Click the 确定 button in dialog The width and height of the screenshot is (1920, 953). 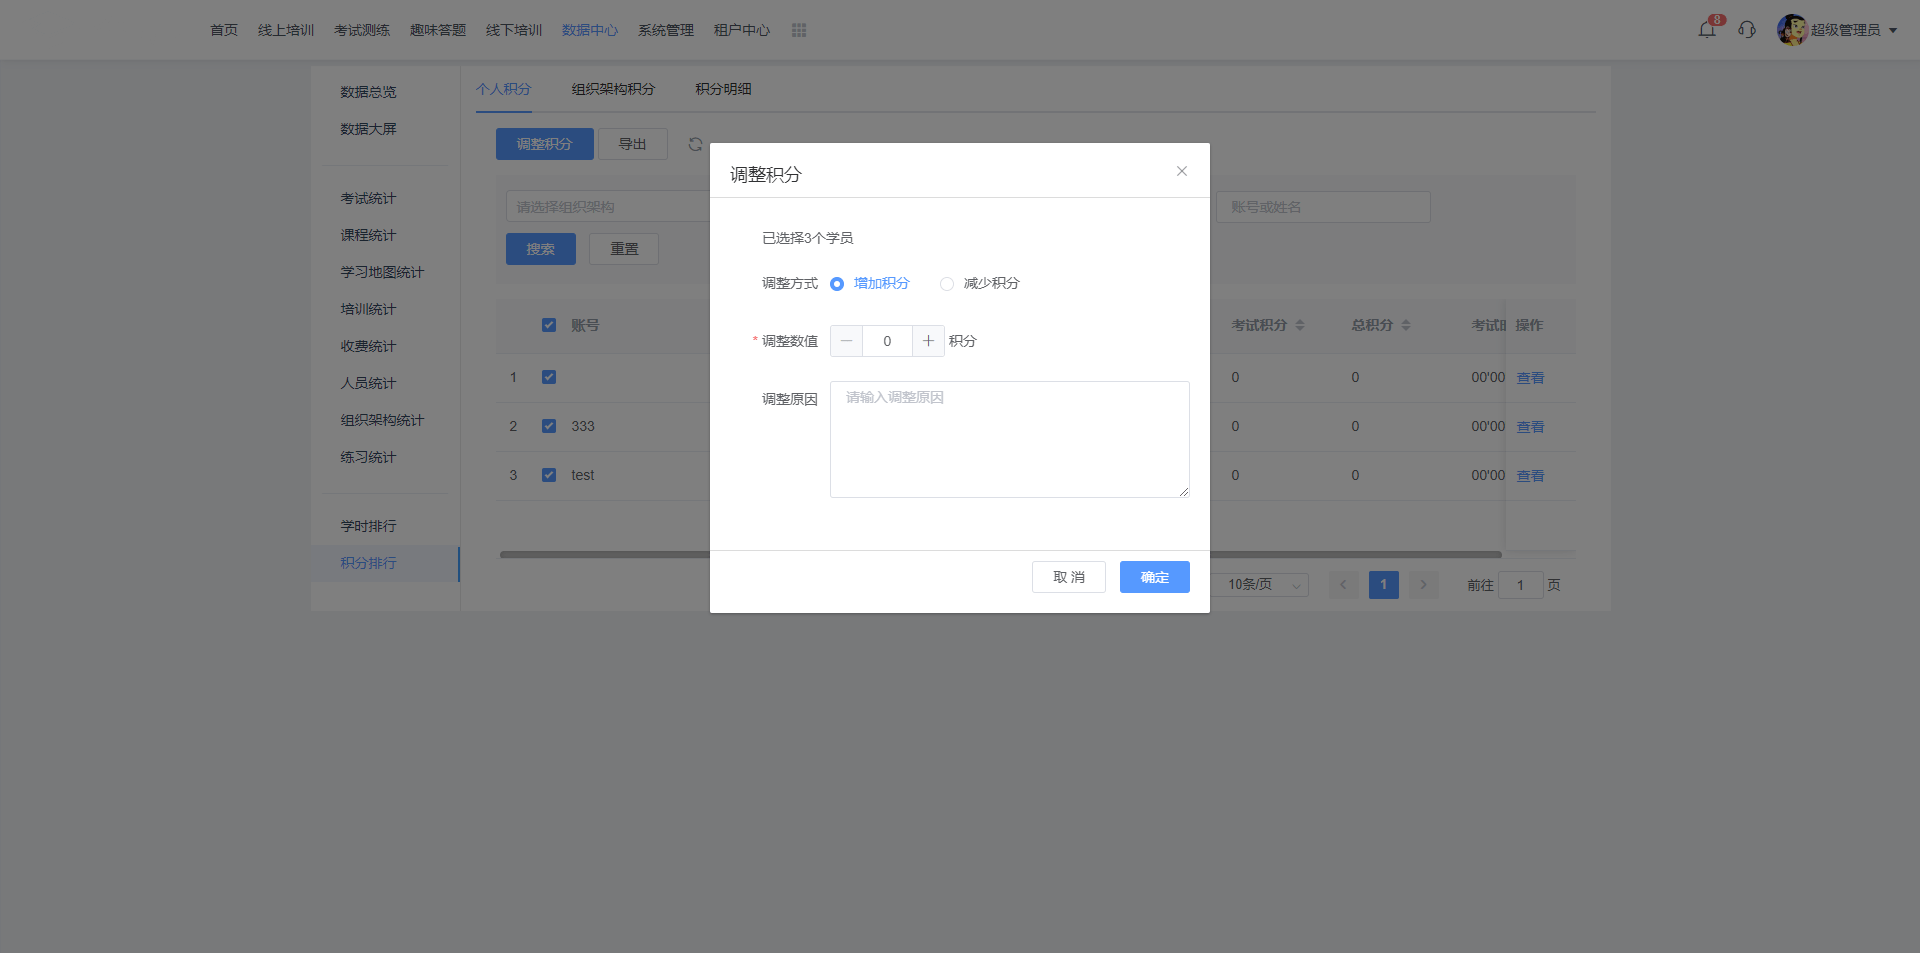click(x=1154, y=577)
